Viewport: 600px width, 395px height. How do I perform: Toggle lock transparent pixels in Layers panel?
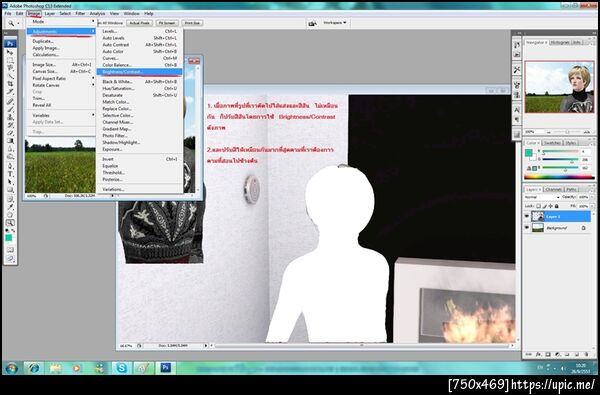538,206
